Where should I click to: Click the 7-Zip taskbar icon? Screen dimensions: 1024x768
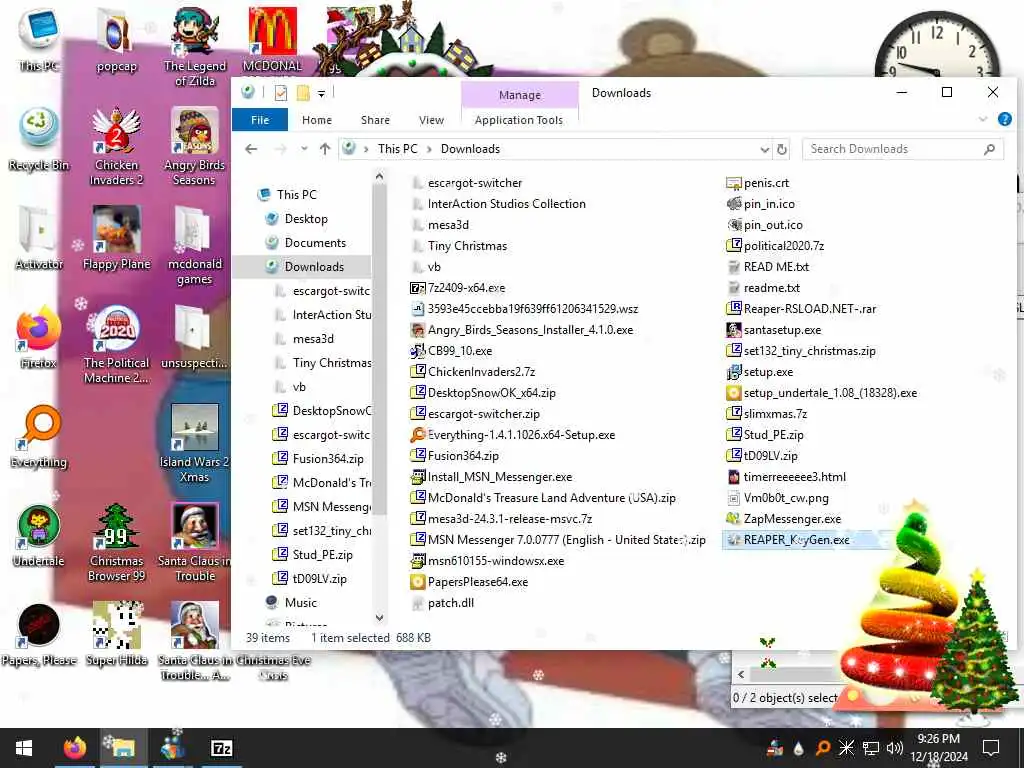pyautogui.click(x=222, y=748)
